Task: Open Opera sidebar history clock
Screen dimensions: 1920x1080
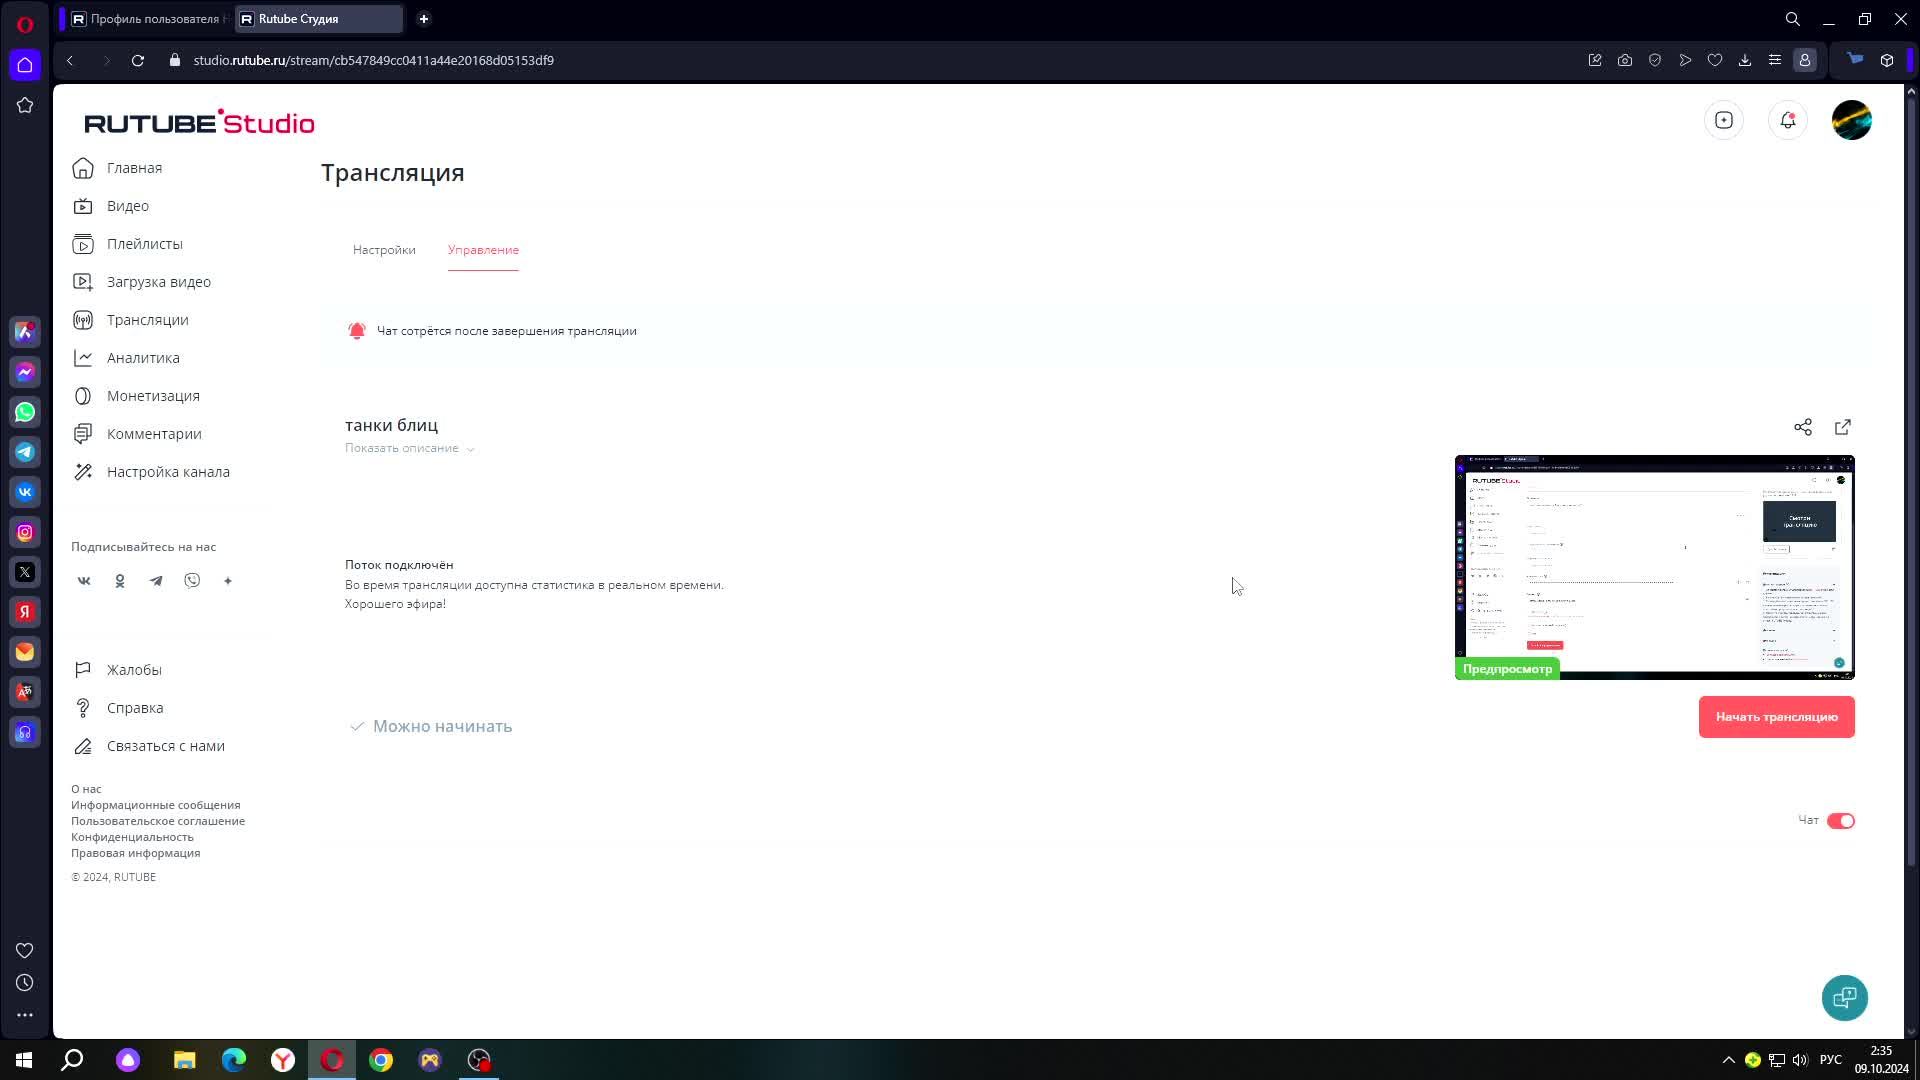Action: point(25,983)
